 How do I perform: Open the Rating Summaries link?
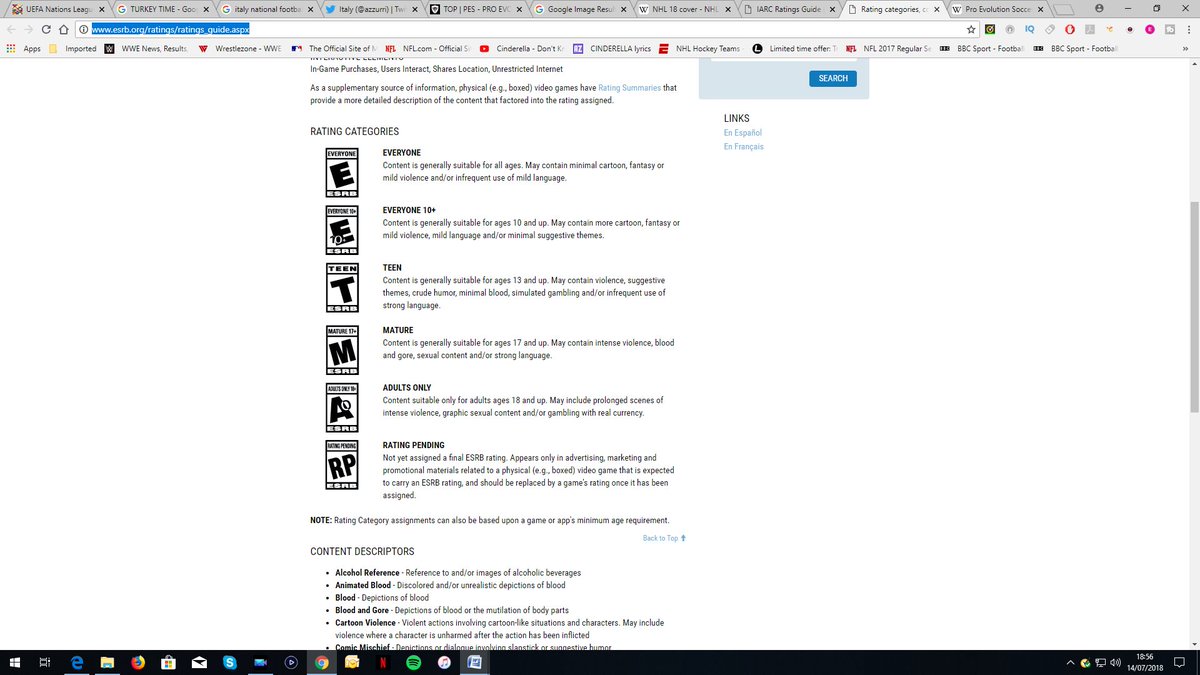click(629, 88)
